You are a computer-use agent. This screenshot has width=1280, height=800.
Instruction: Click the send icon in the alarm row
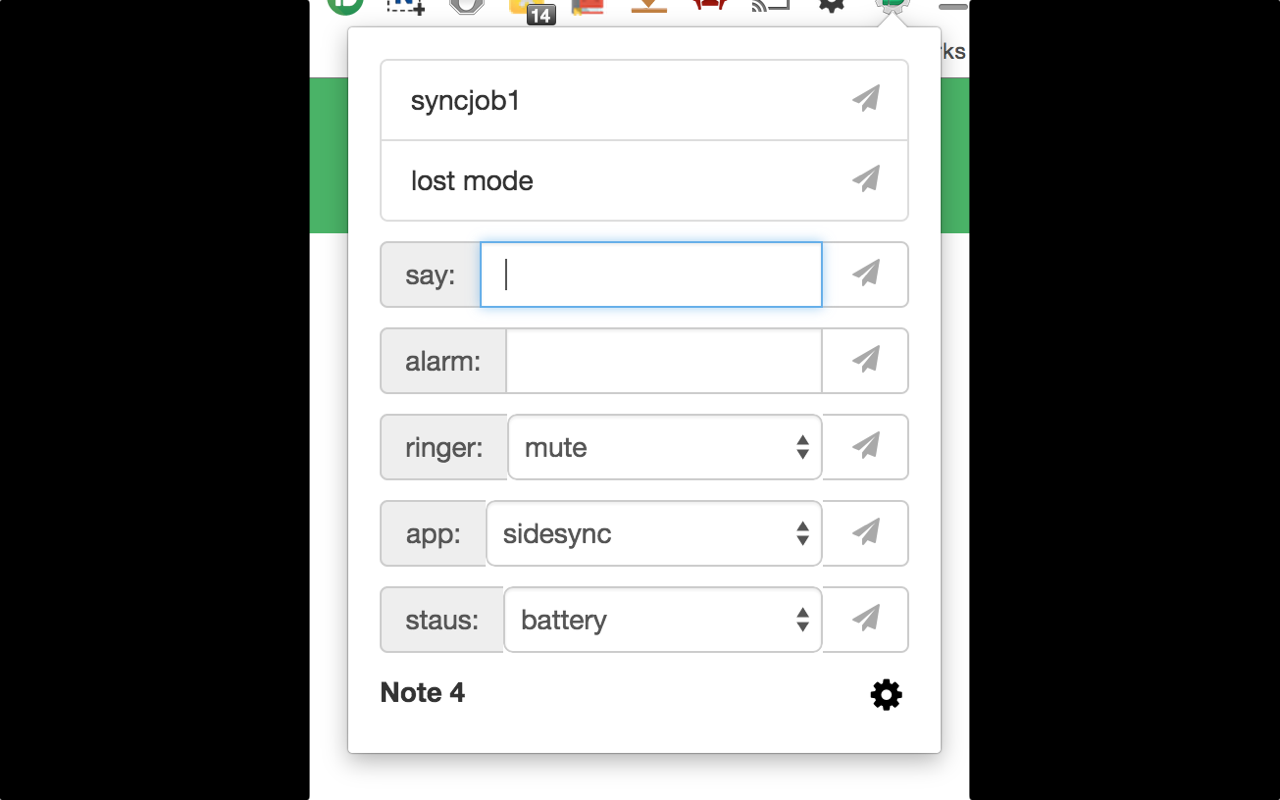pos(866,360)
